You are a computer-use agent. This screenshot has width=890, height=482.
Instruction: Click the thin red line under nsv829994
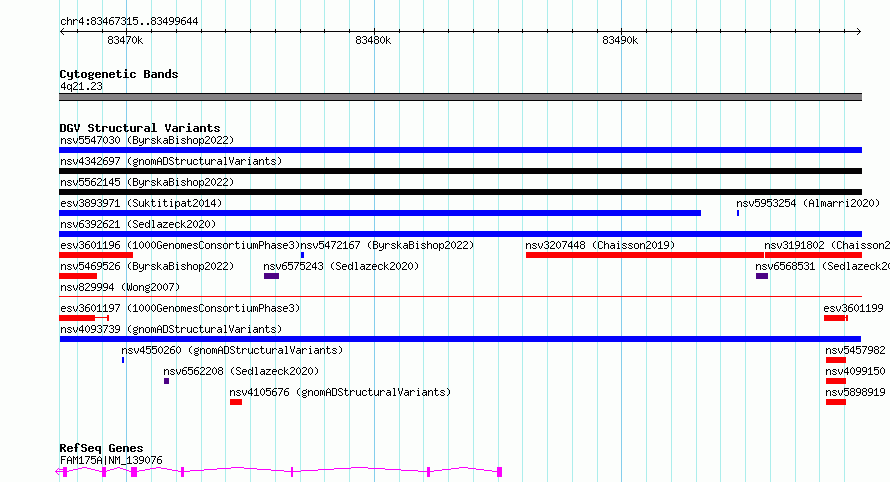[x=460, y=296]
